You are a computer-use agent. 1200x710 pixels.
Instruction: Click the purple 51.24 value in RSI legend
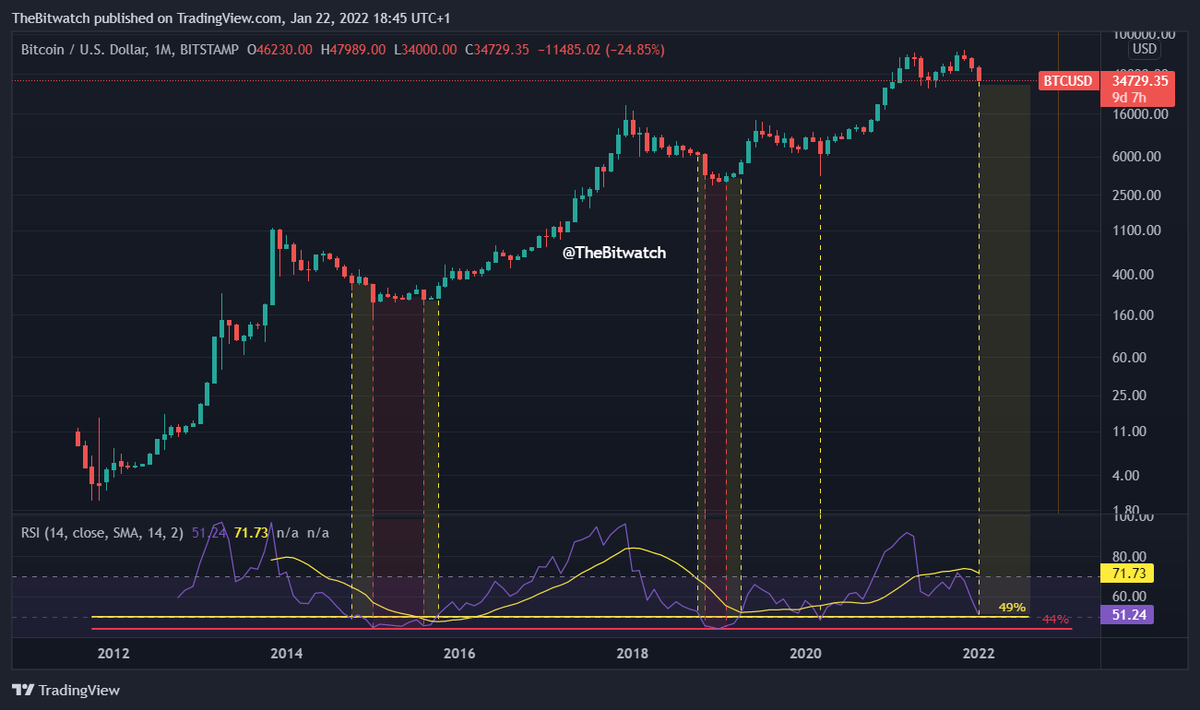[207, 533]
